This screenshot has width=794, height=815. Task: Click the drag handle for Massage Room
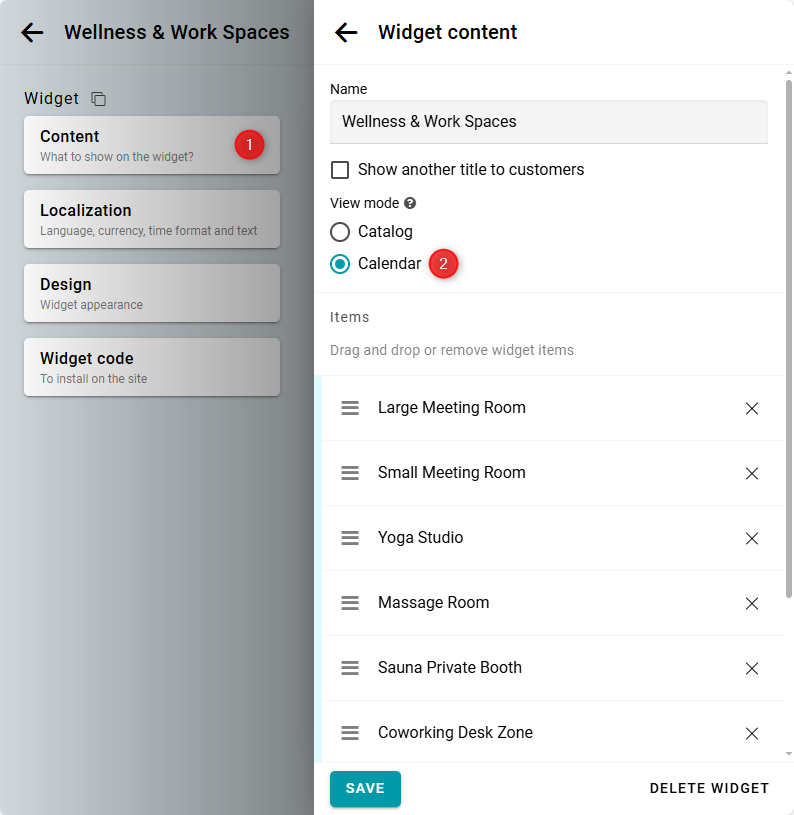(350, 603)
